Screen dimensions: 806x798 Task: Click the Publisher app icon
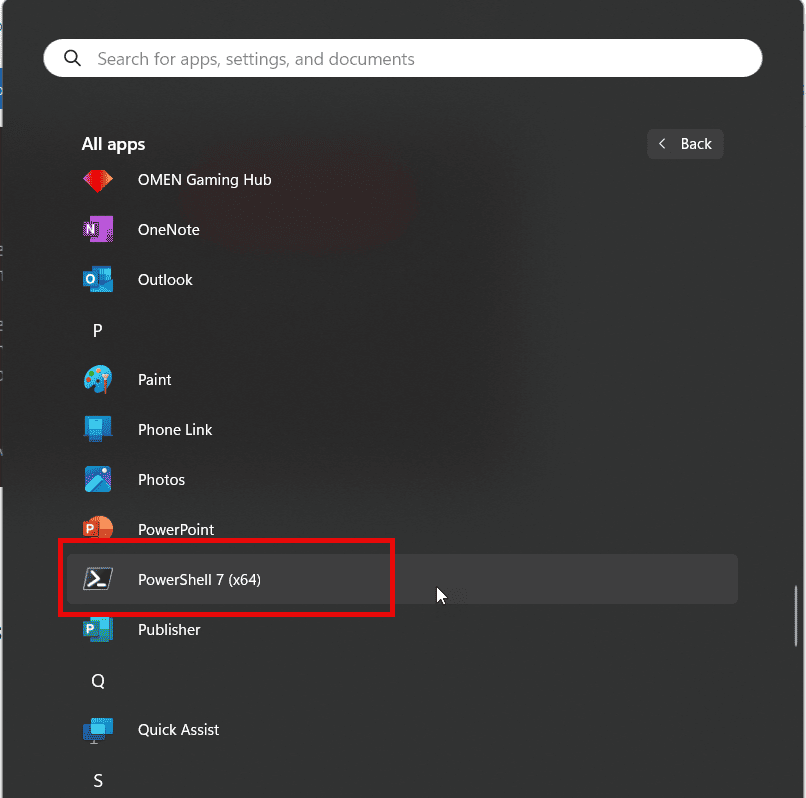point(98,629)
